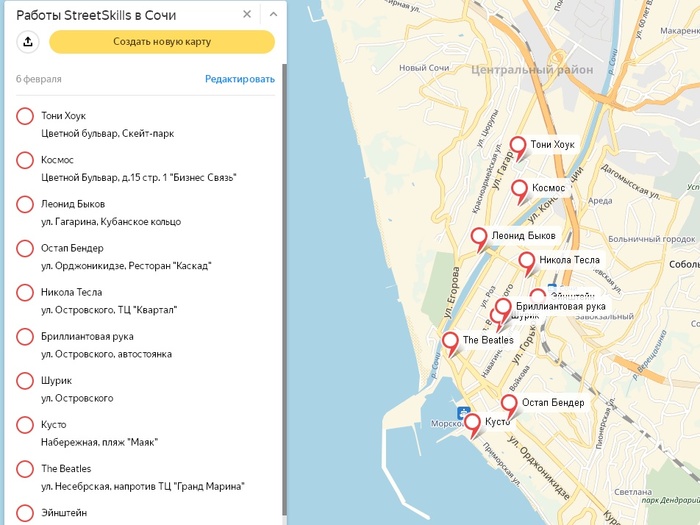Select the Леонид Быков circle icon in list
Viewport: 700px width, 525px height.
[25, 204]
